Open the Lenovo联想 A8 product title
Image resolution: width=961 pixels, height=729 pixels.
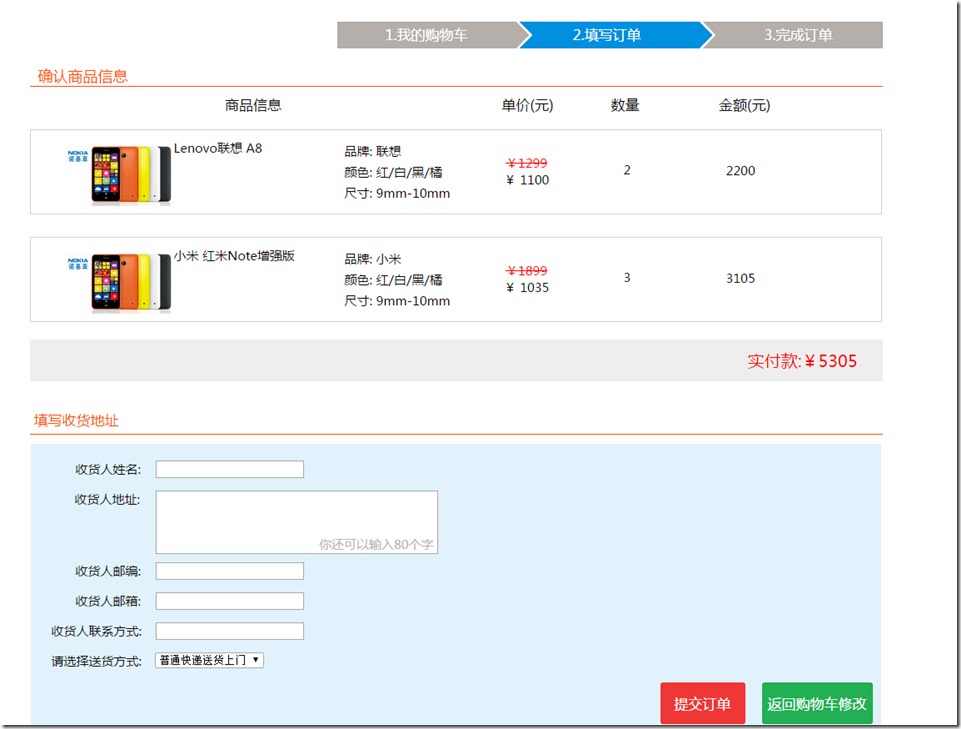[218, 148]
